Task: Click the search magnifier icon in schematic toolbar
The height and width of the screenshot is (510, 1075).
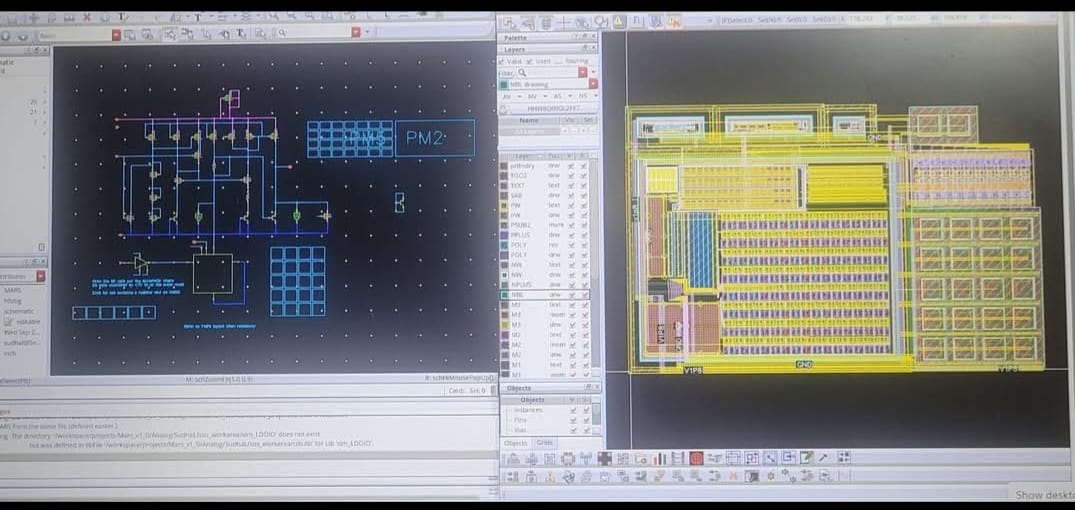Action: pyautogui.click(x=284, y=34)
